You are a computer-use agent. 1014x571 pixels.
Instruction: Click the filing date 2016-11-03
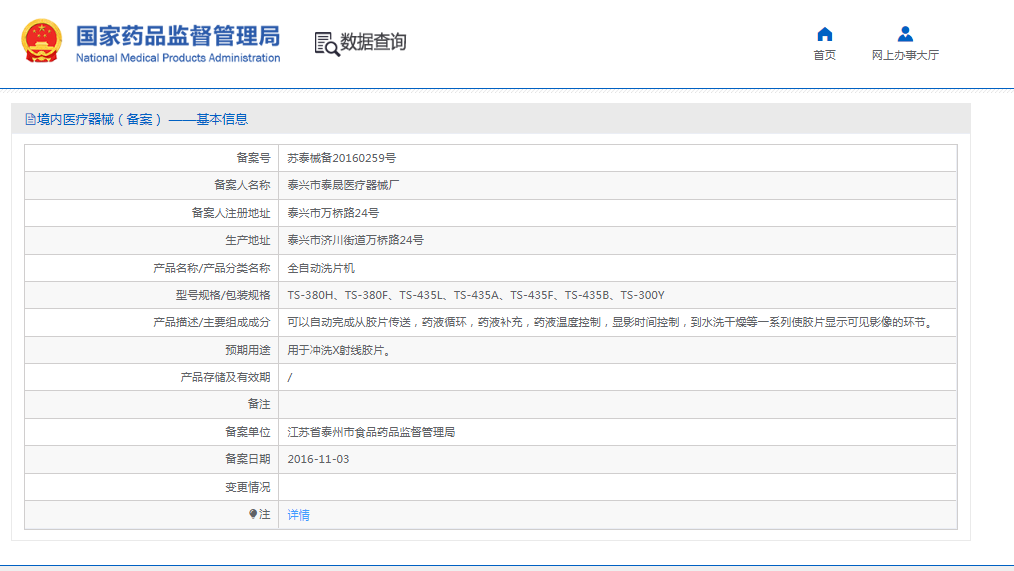[318, 459]
